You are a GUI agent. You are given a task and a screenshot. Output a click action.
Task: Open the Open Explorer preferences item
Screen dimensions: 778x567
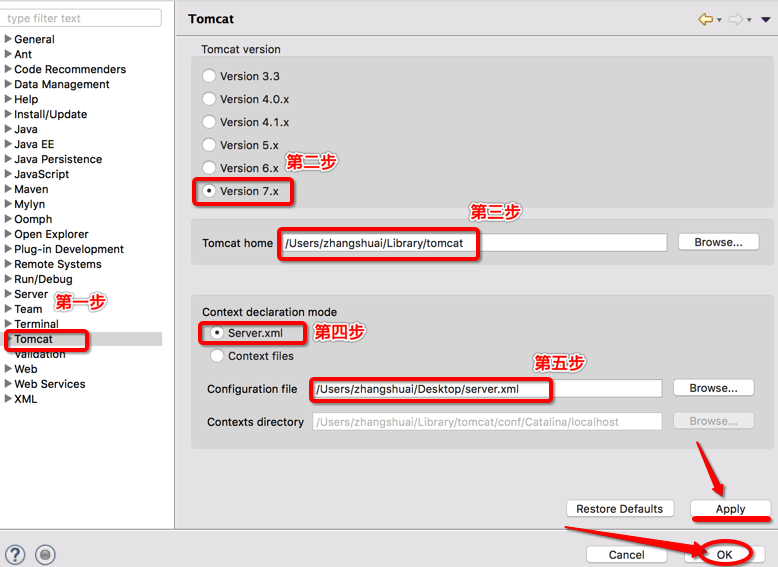(x=51, y=234)
